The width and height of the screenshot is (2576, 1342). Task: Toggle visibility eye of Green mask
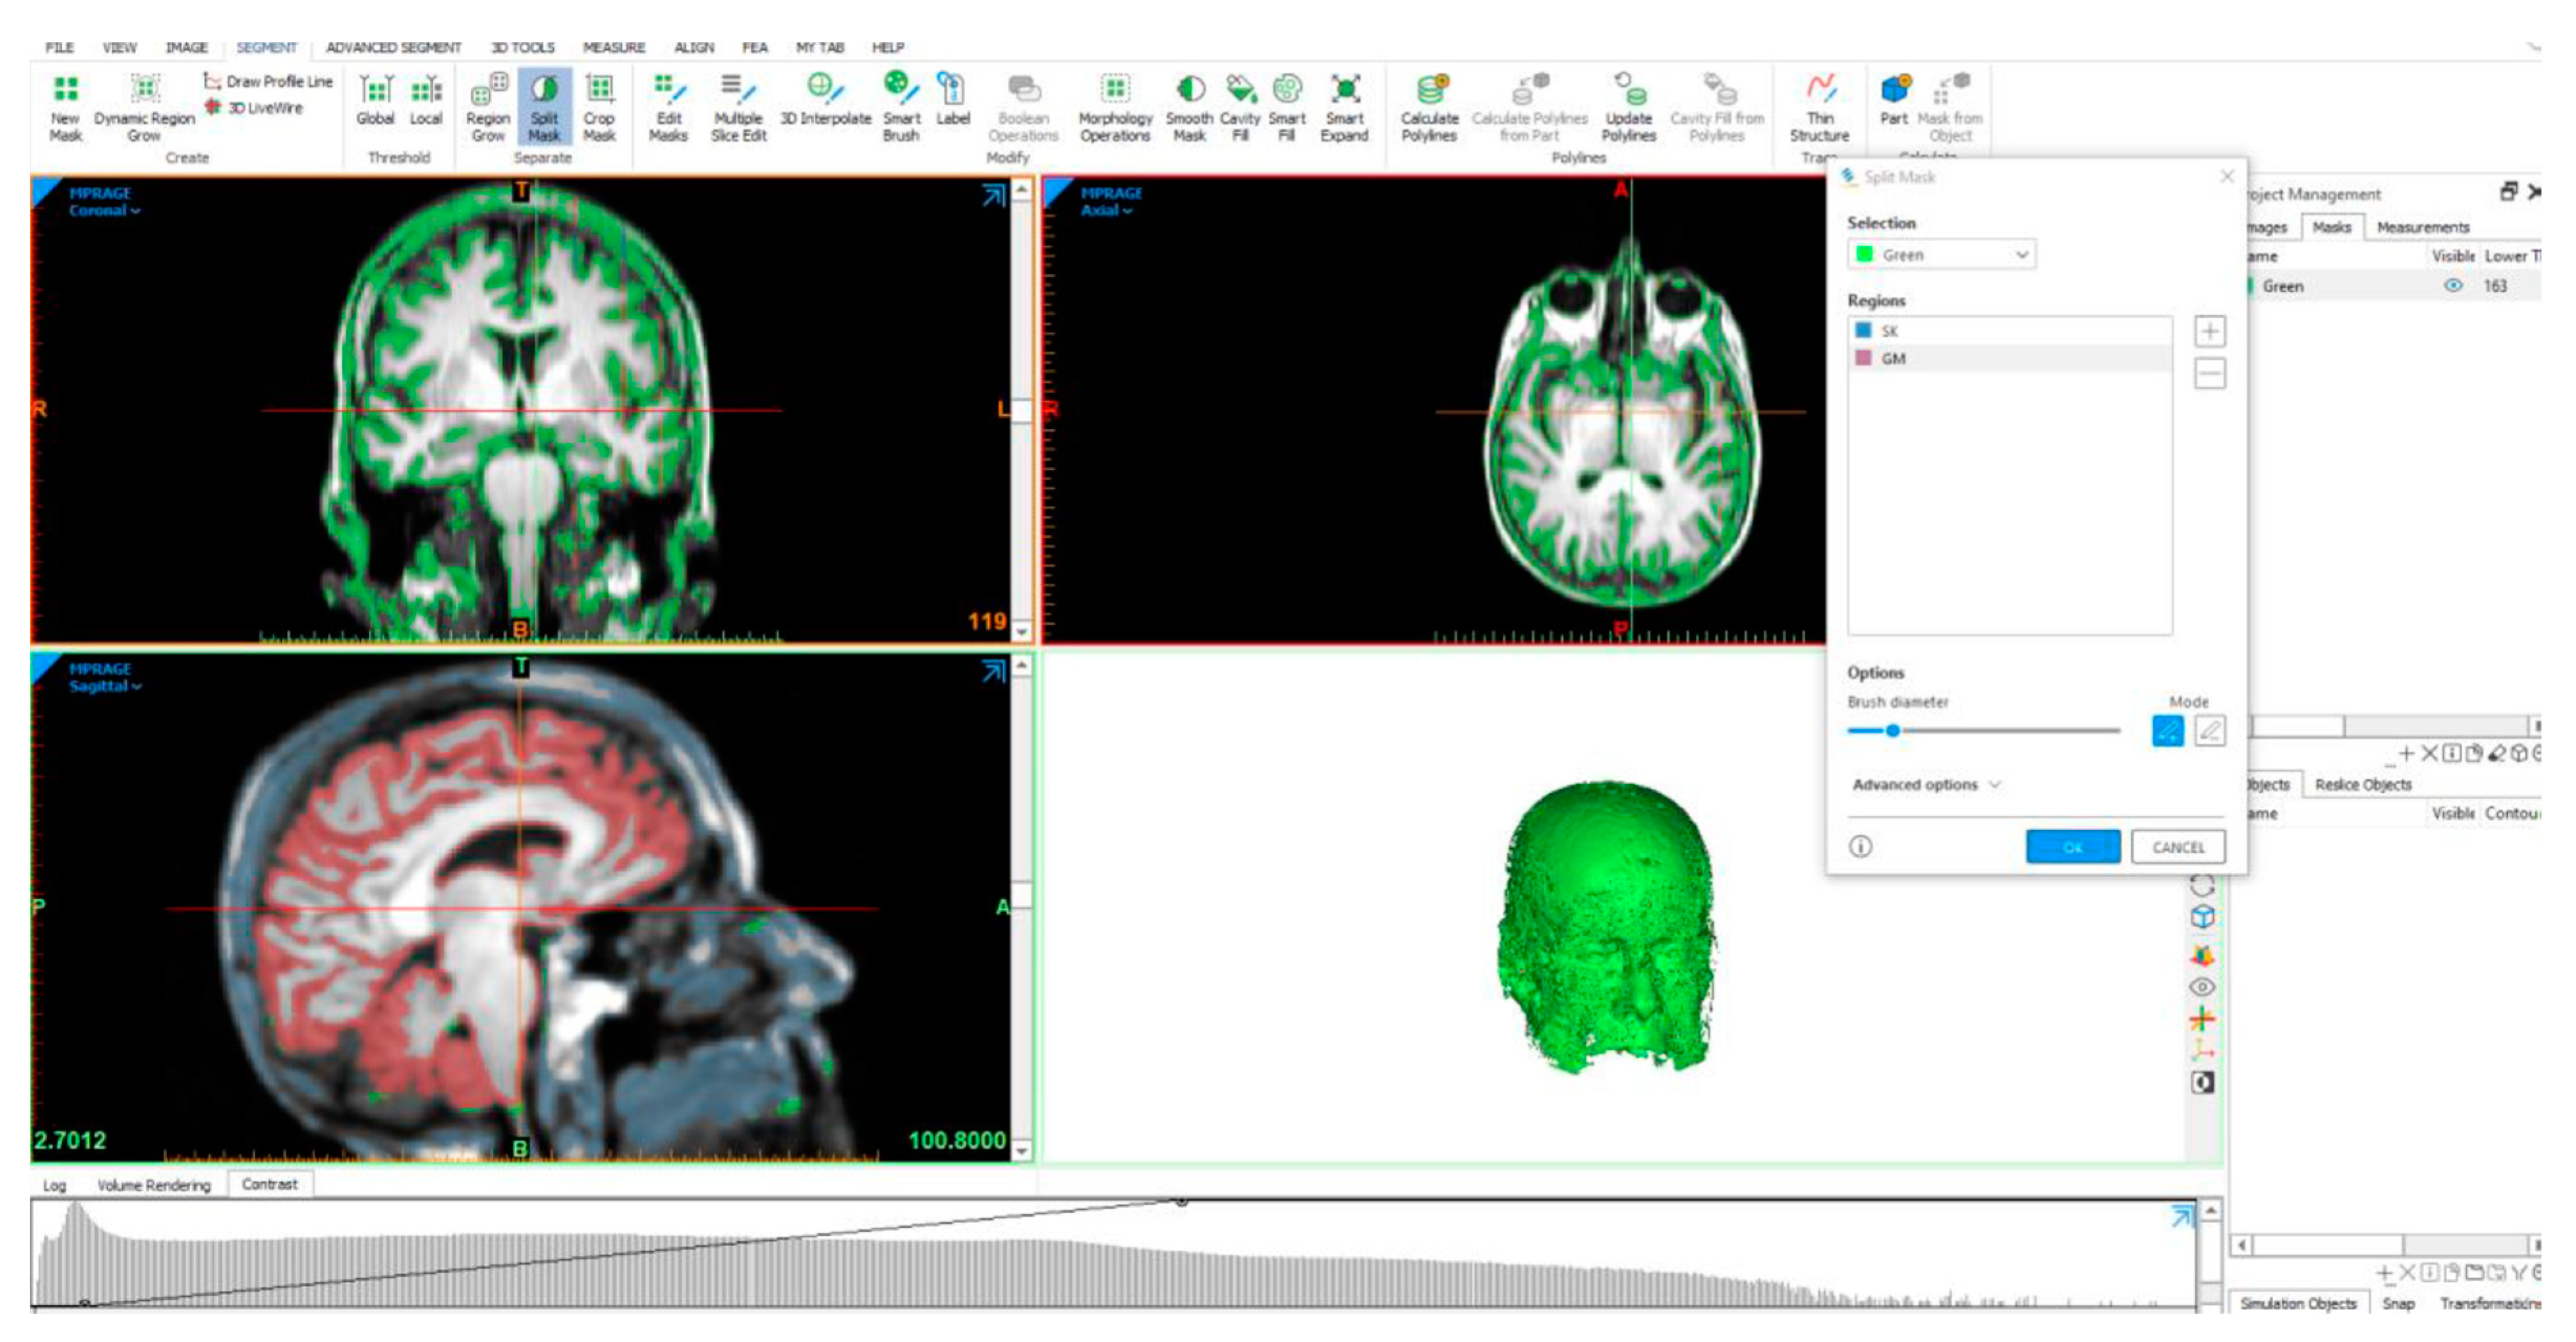point(2453,286)
